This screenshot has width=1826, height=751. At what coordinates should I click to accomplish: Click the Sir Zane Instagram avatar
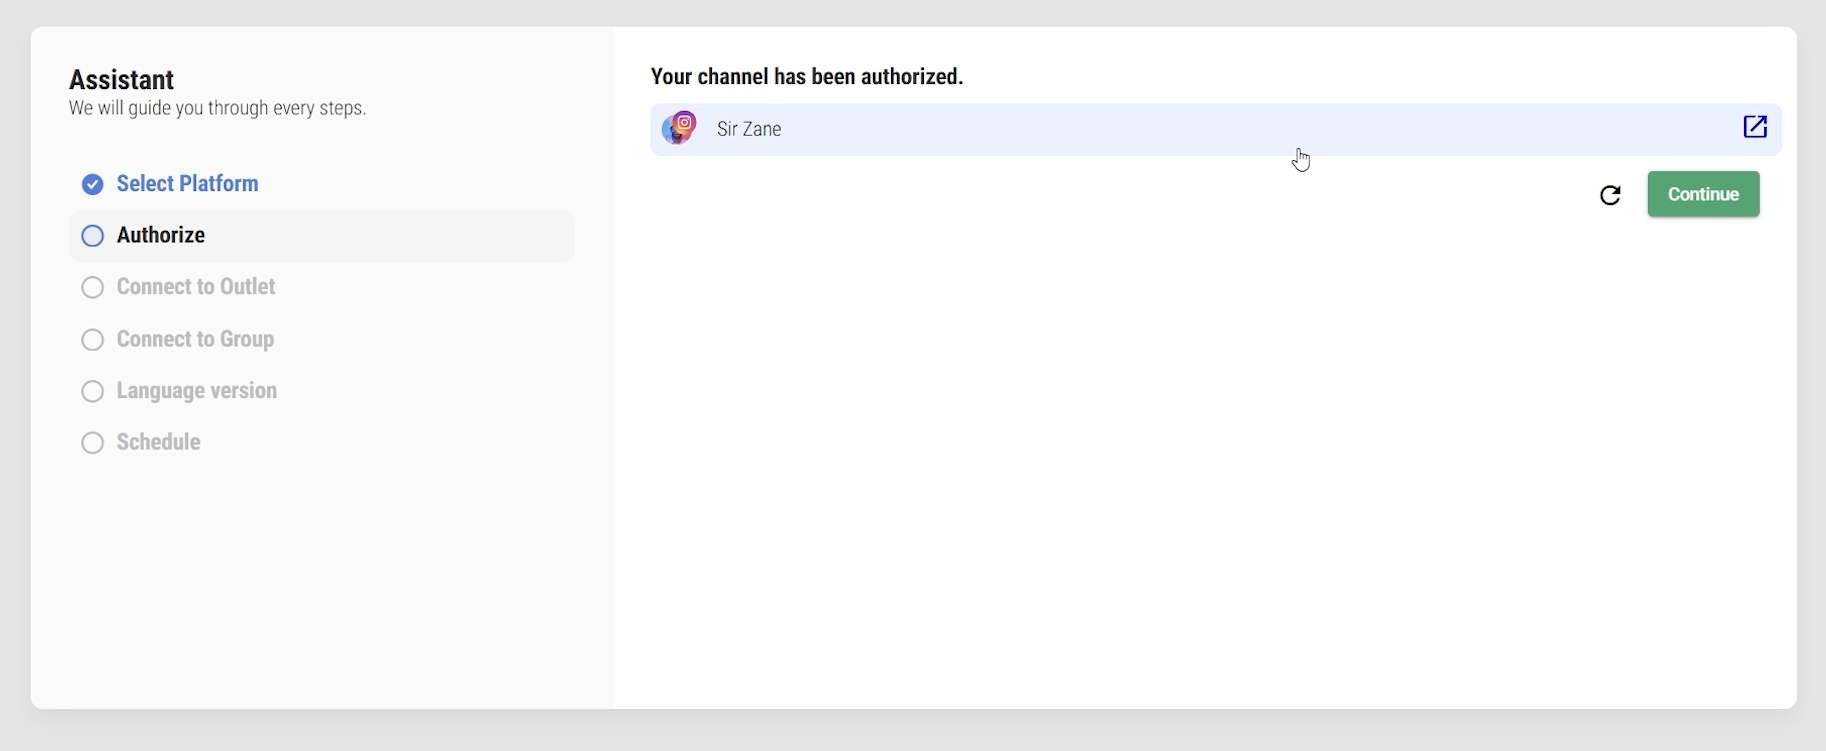(679, 128)
